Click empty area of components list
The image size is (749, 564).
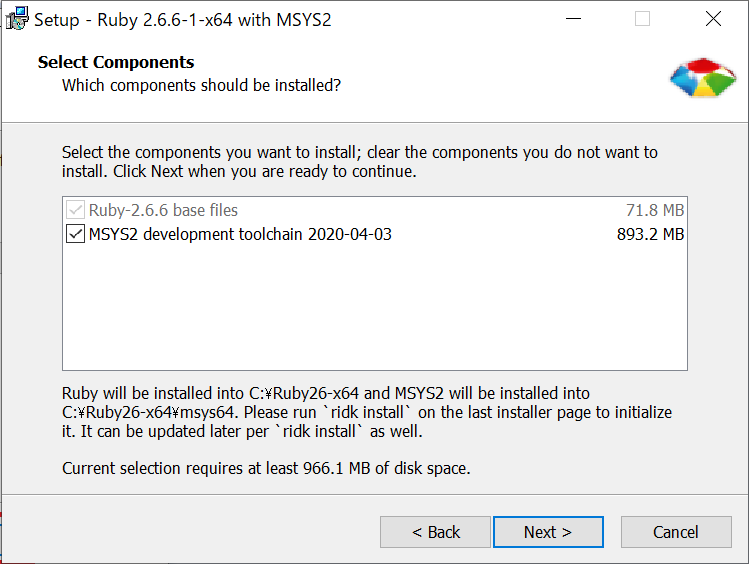click(x=375, y=308)
